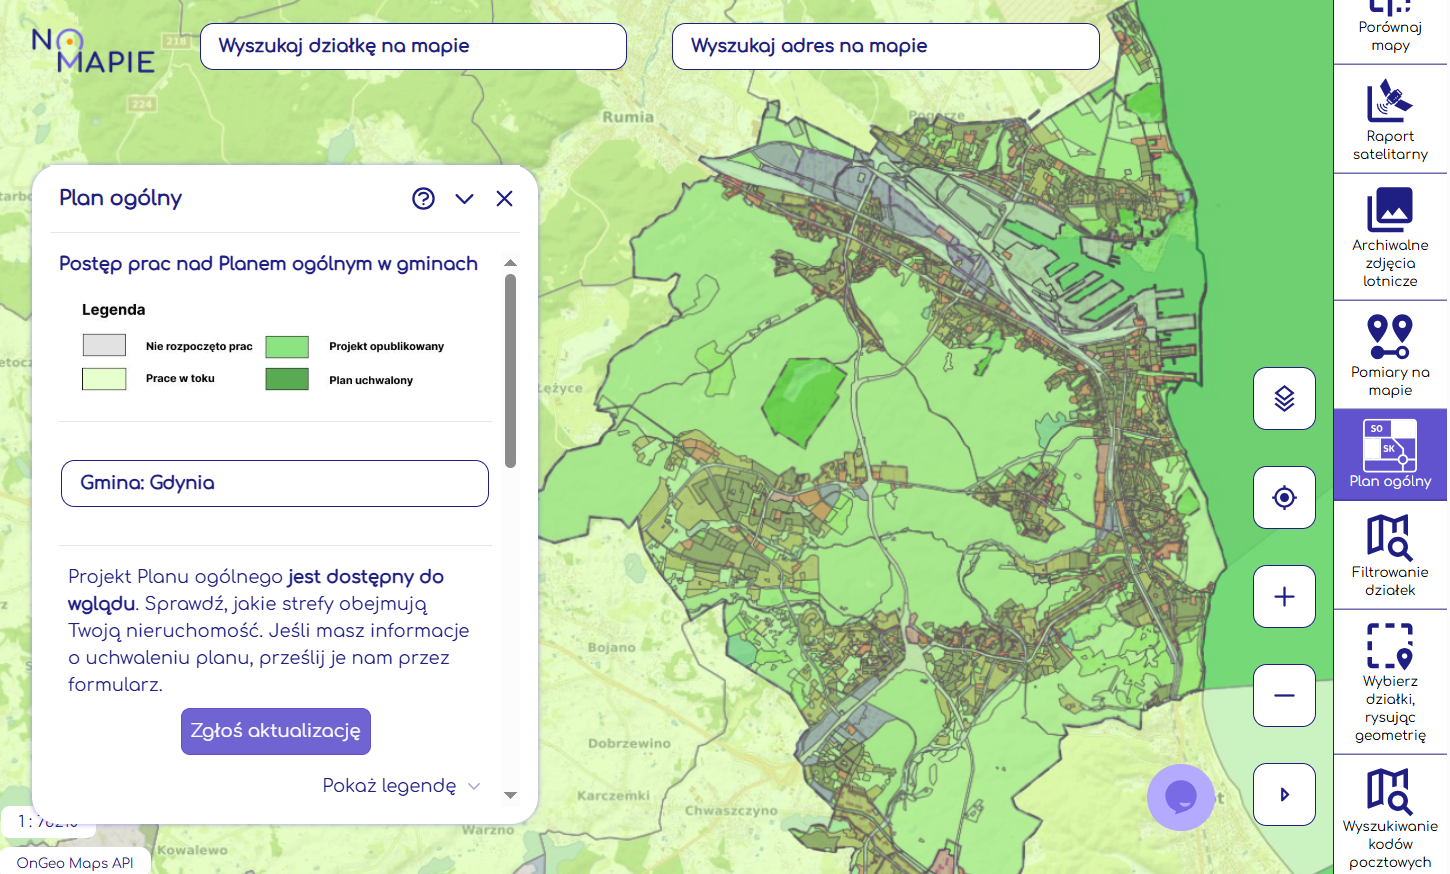
Task: Open Archiwalne zdjęcia lotnicze
Action: point(1390,238)
